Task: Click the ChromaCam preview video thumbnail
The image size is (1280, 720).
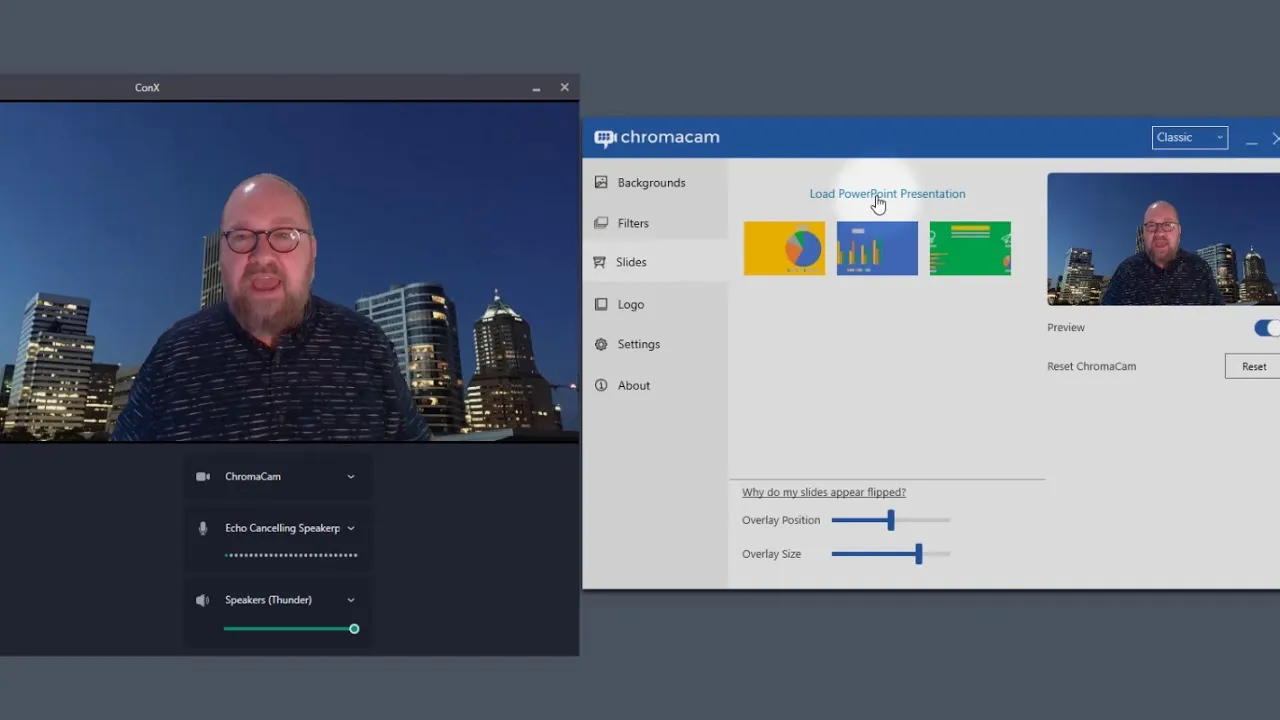Action: tap(1163, 239)
